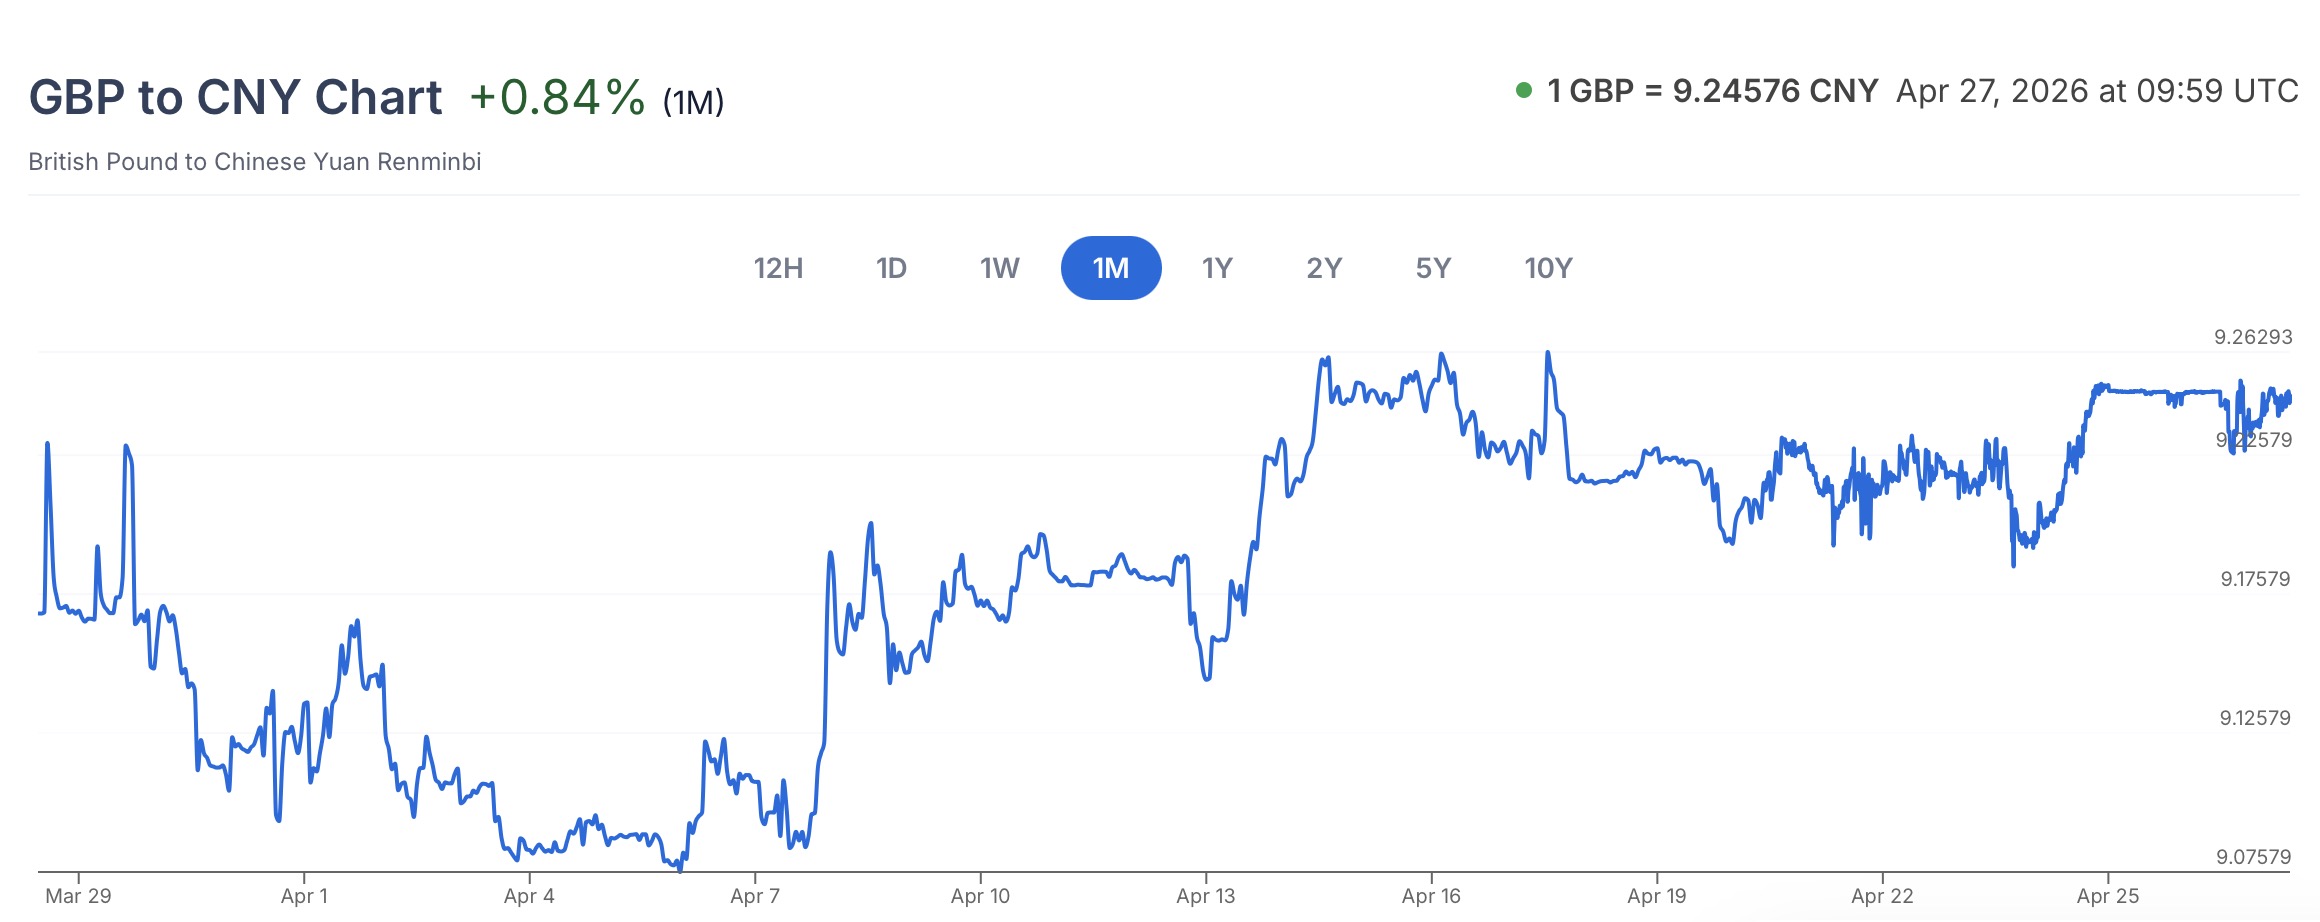Select the 2Y time range
The width and height of the screenshot is (2320, 922).
tap(1324, 268)
